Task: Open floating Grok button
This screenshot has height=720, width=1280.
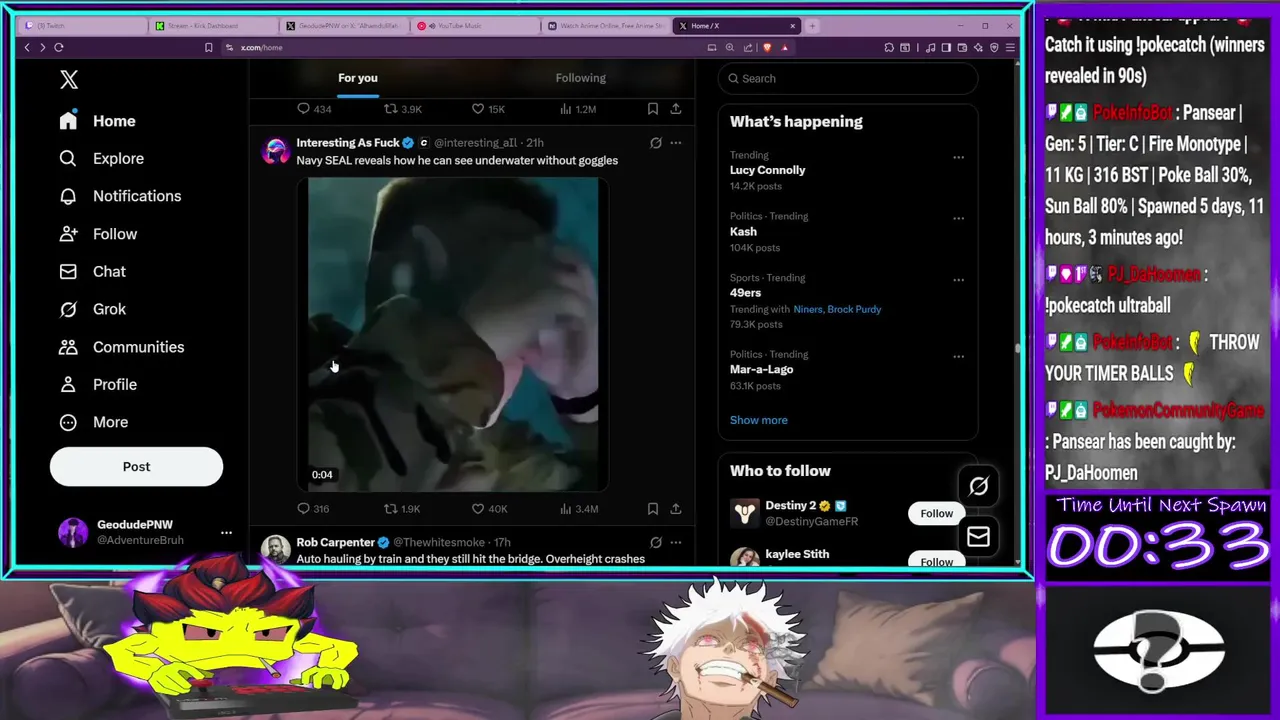Action: (x=978, y=486)
